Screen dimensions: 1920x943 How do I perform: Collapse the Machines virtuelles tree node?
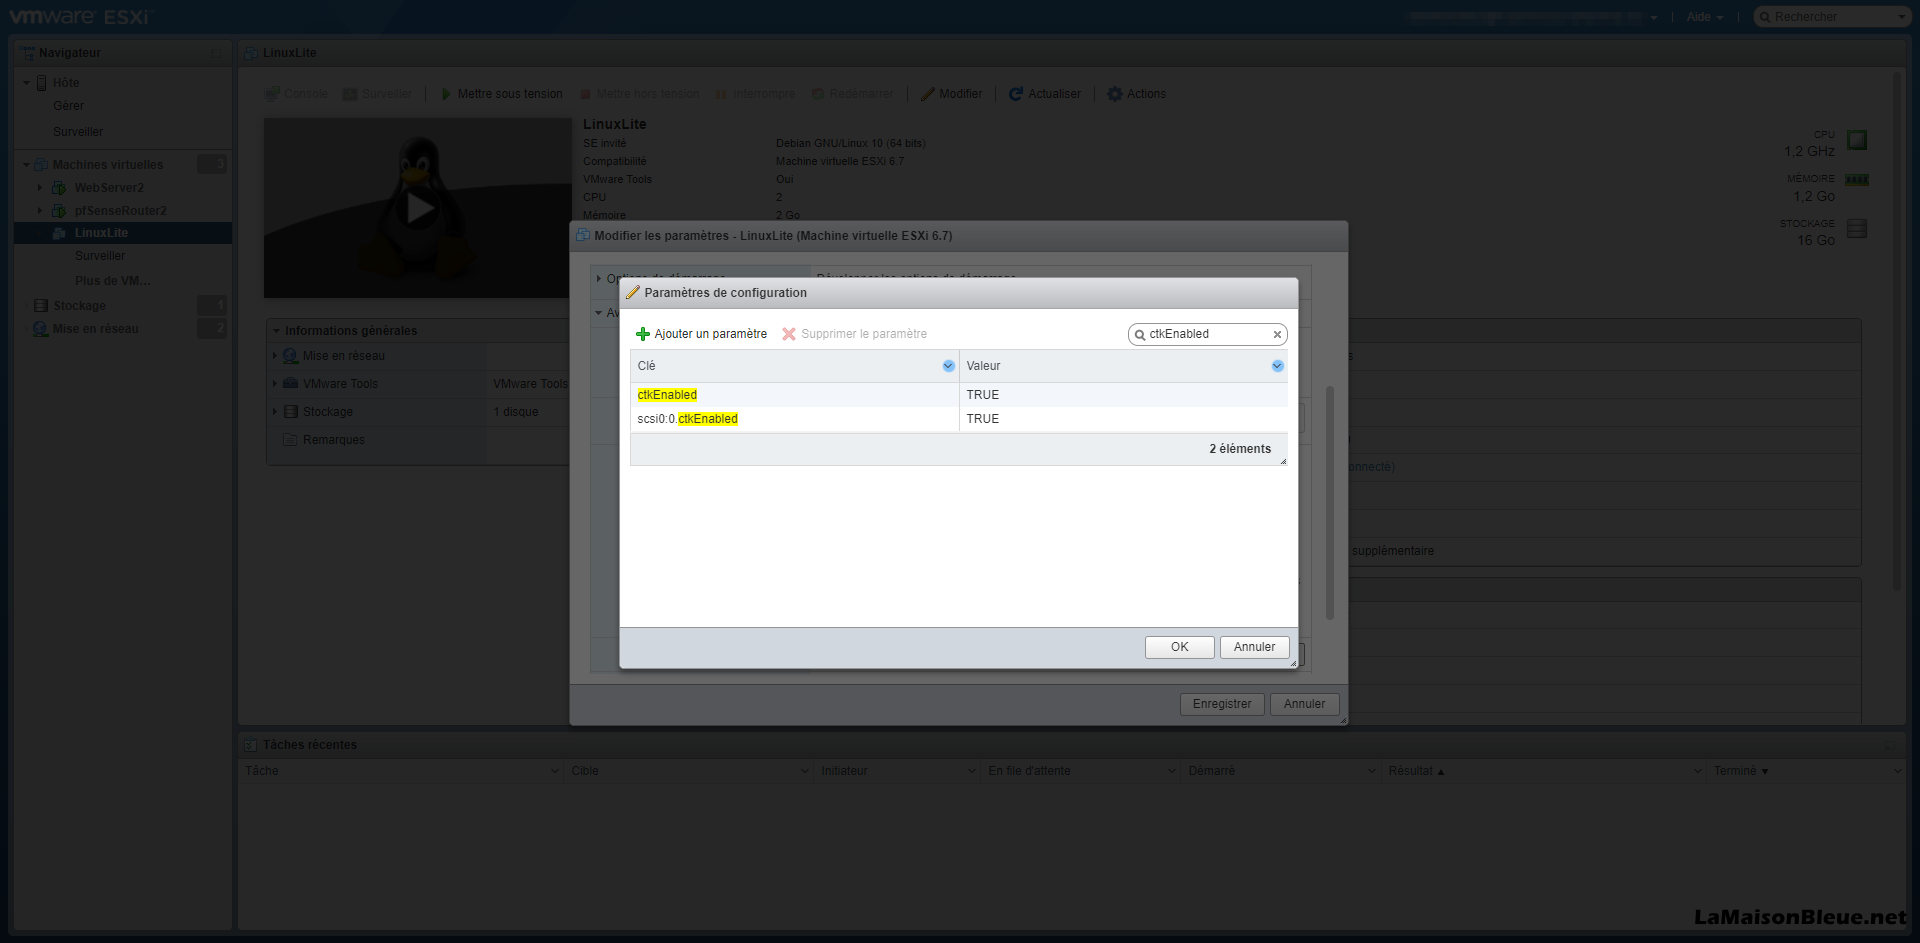tap(26, 165)
